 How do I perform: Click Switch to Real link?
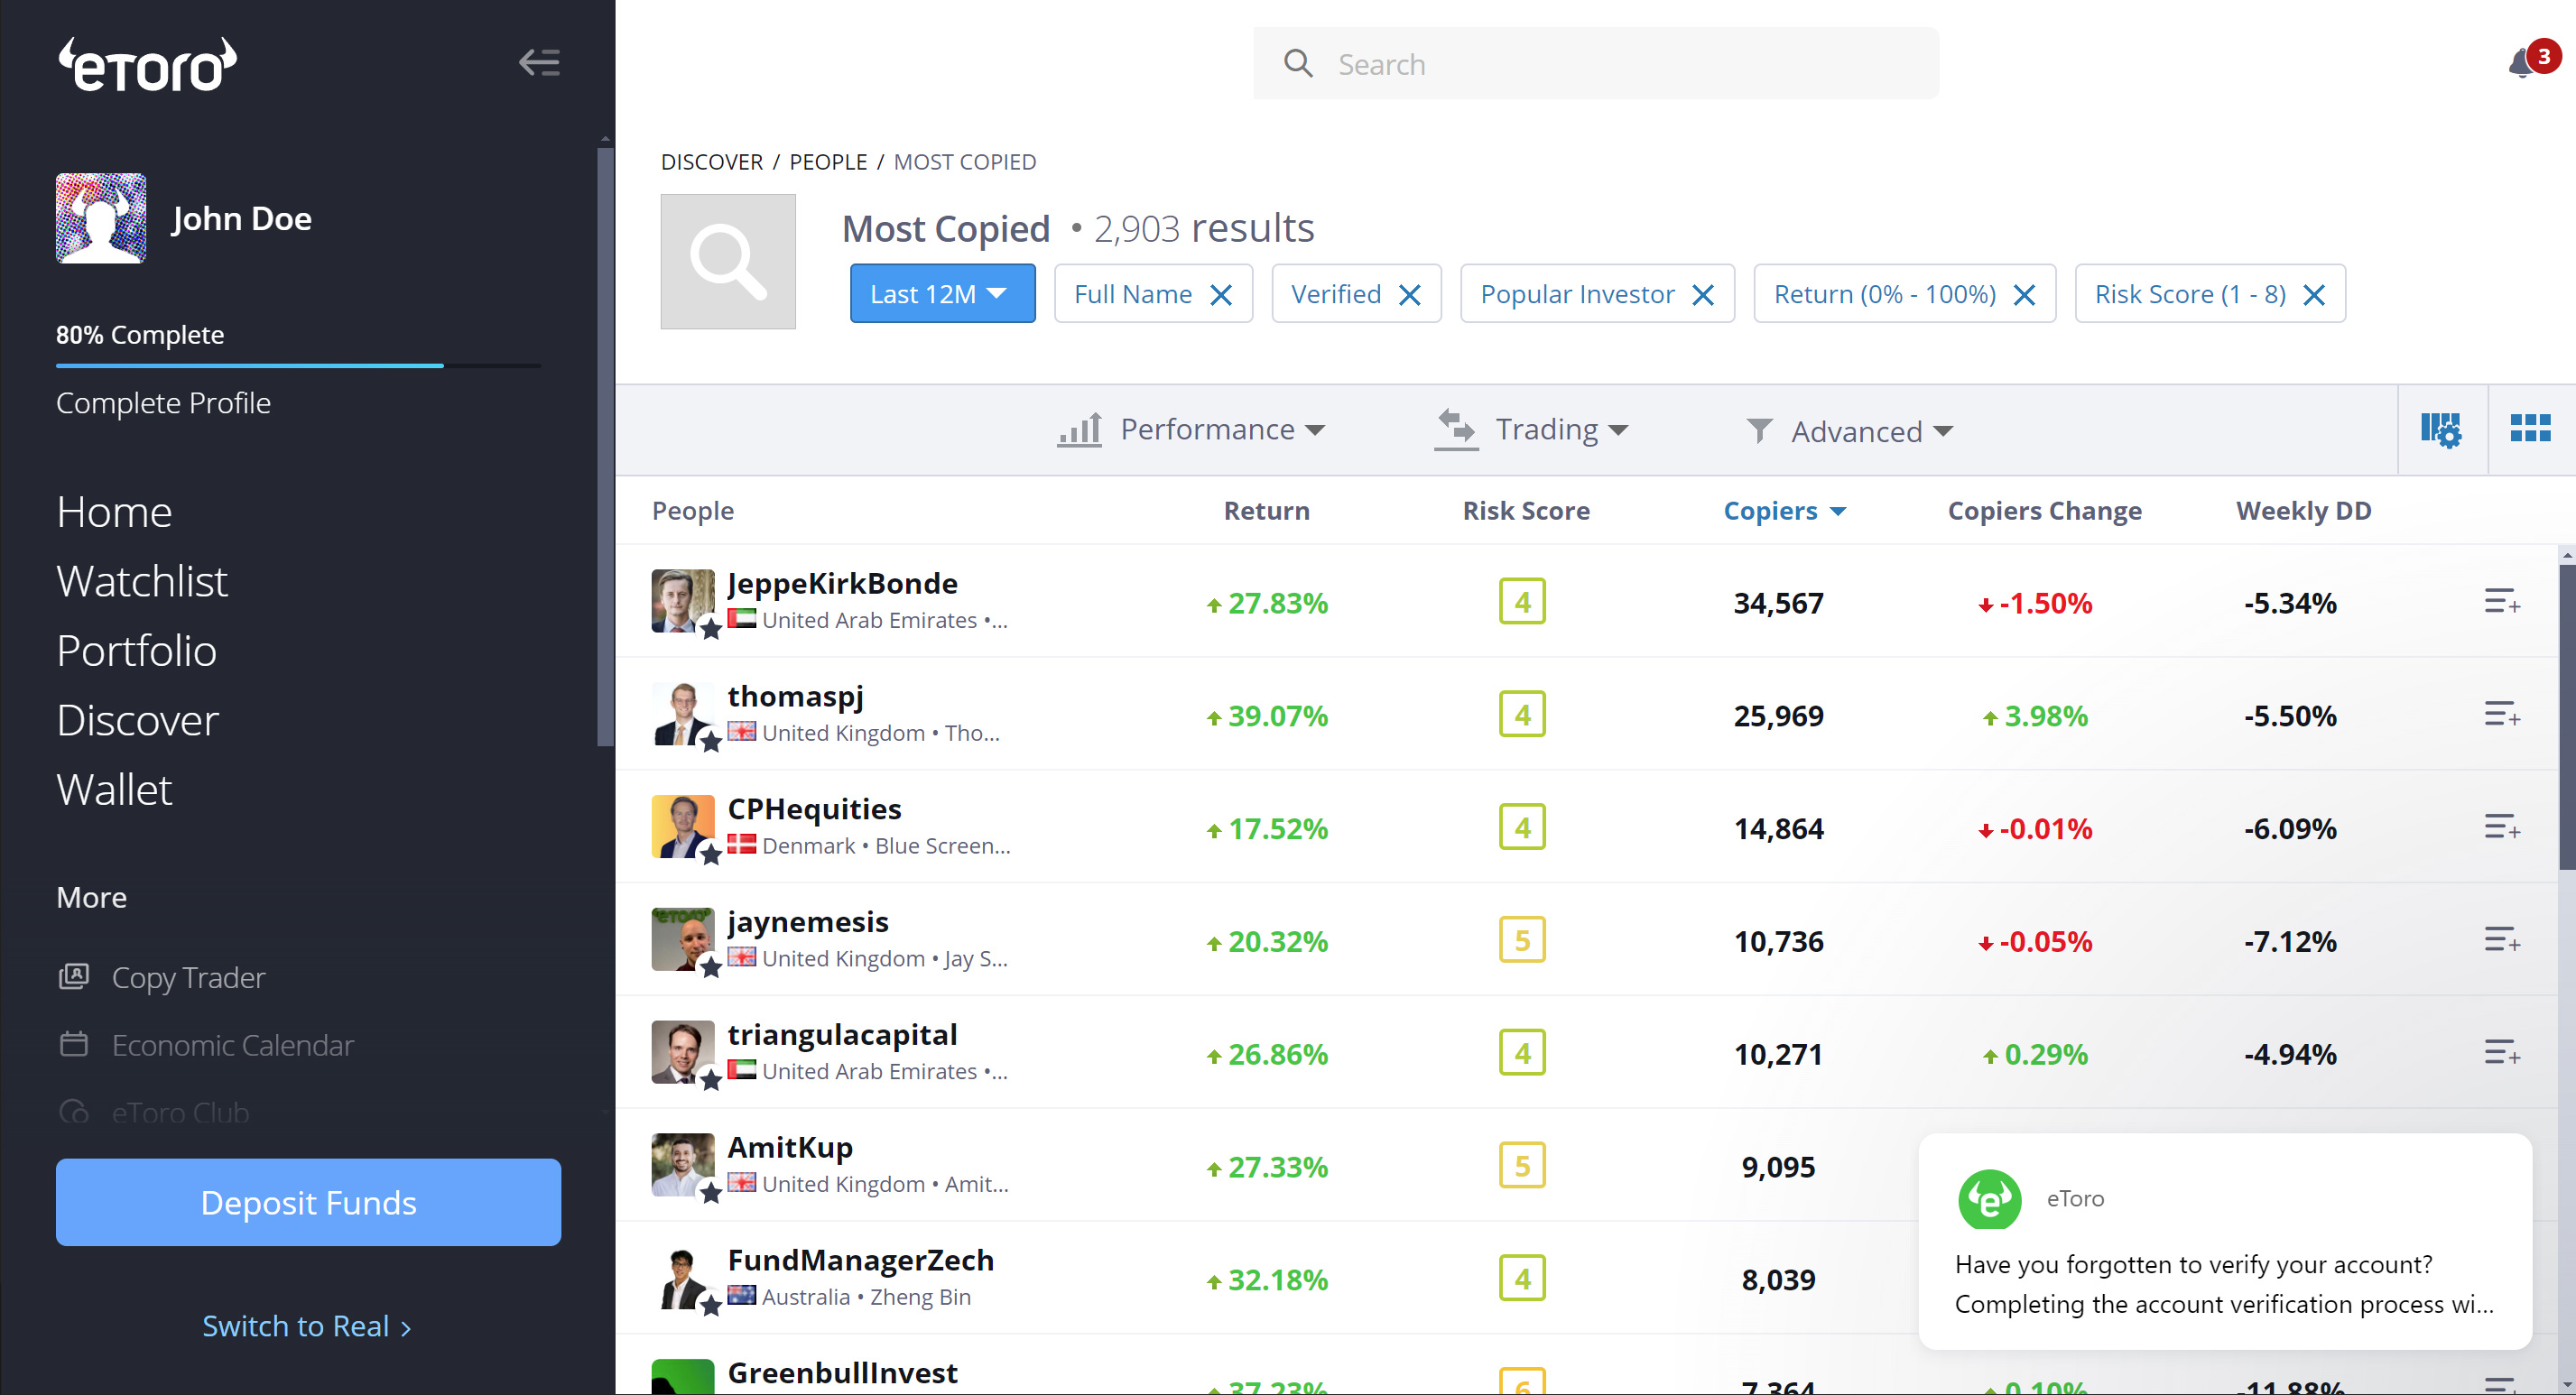306,1326
